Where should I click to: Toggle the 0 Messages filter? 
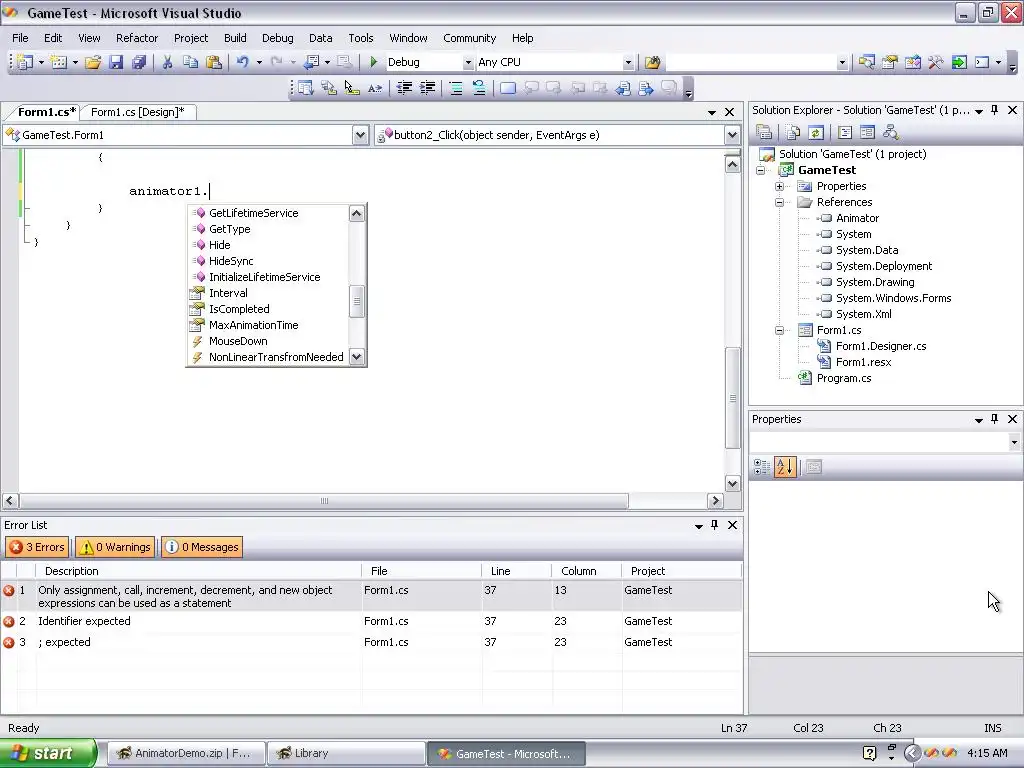point(202,547)
